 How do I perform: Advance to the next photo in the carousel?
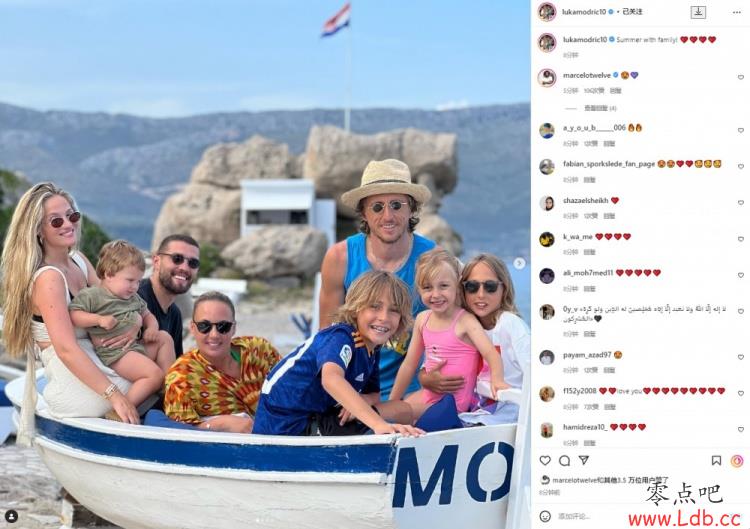point(519,263)
